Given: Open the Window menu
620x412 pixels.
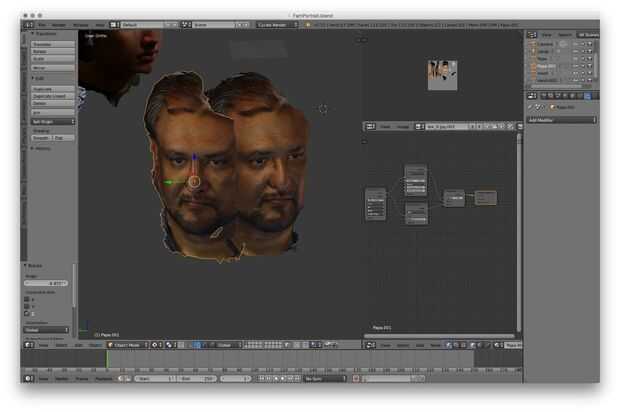Looking at the screenshot, I should pos(81,25).
